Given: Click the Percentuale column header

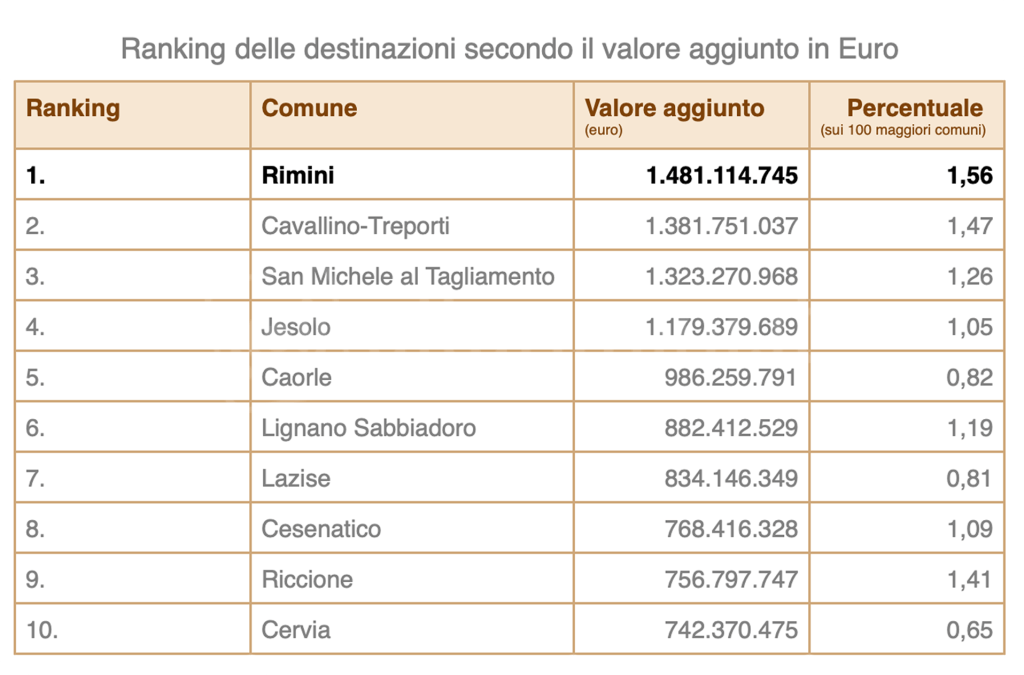Looking at the screenshot, I should (x=914, y=109).
